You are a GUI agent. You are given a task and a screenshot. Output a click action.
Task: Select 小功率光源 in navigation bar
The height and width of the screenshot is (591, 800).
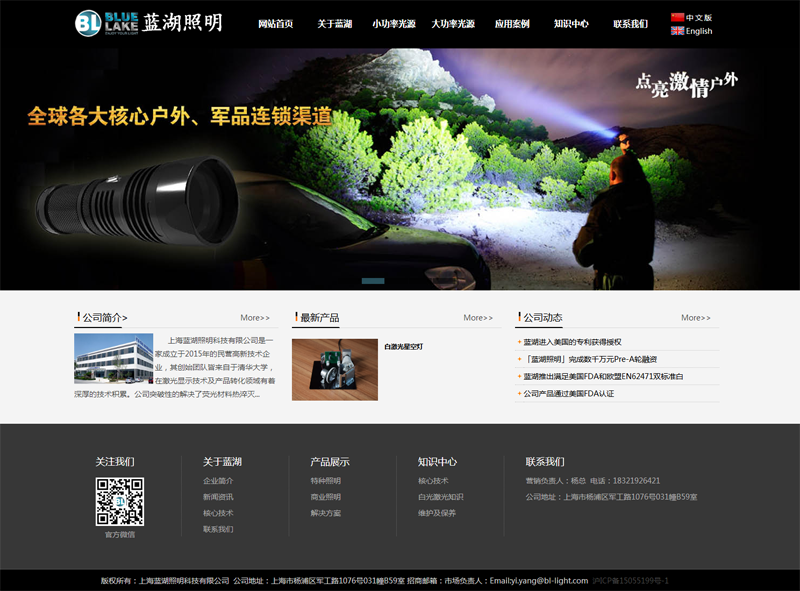393,24
